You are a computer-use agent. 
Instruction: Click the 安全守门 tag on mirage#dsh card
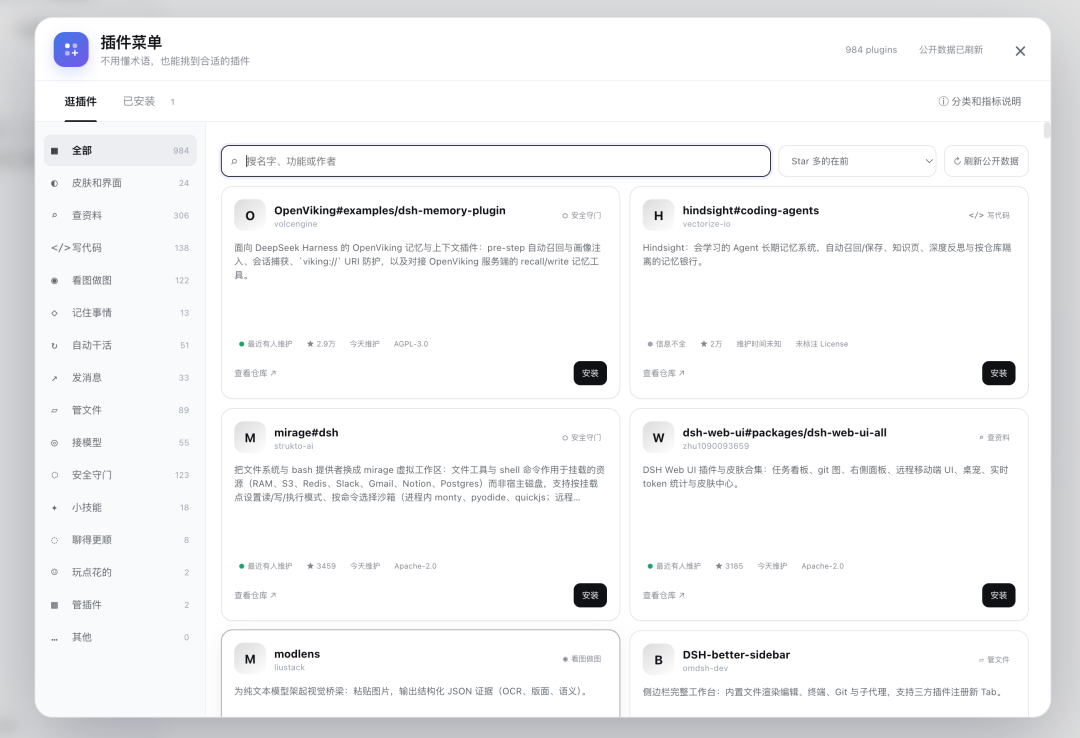coord(582,438)
